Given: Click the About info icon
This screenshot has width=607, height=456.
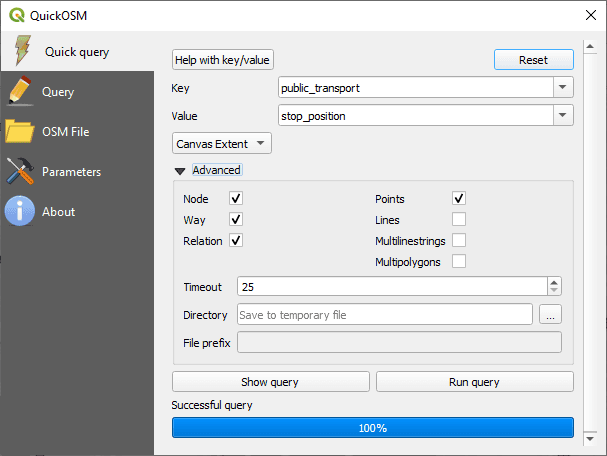Looking at the screenshot, I should (x=20, y=212).
